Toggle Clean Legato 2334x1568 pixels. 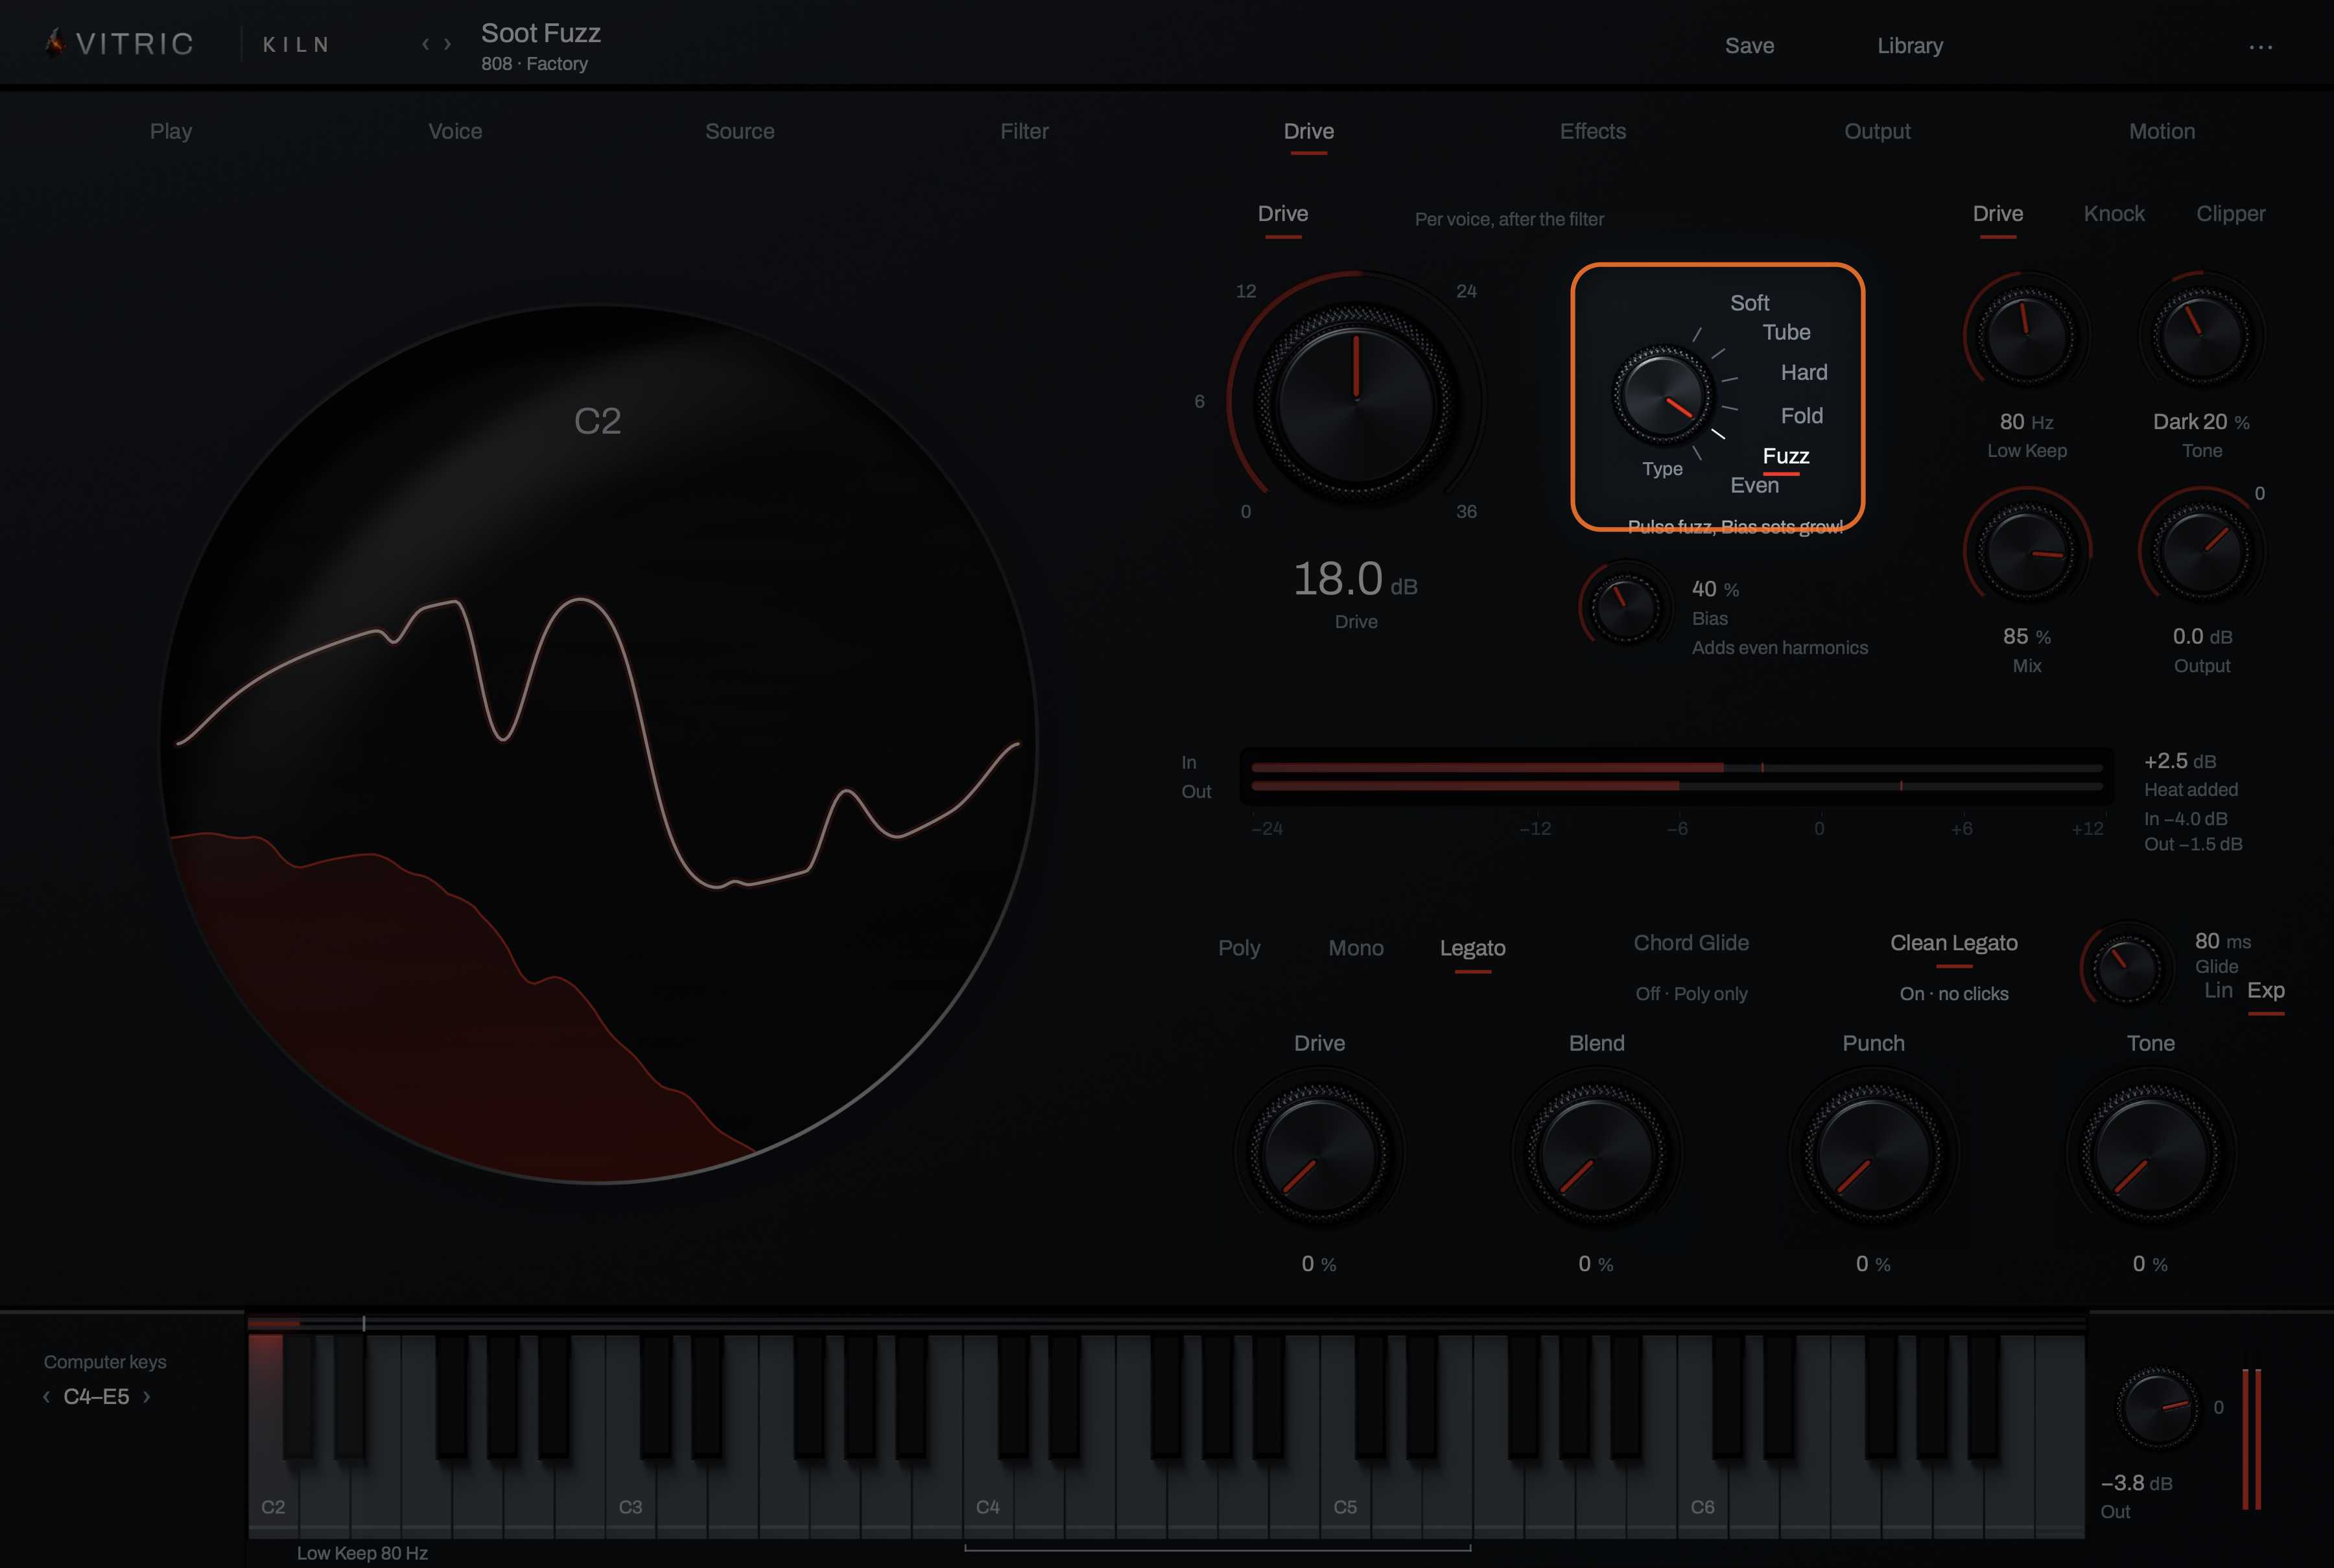[1954, 943]
